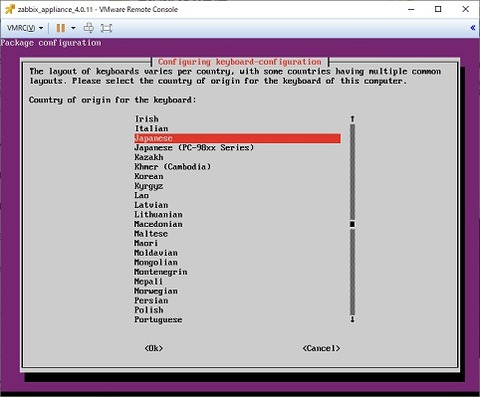Pick Portuguese from the list

(x=158, y=320)
